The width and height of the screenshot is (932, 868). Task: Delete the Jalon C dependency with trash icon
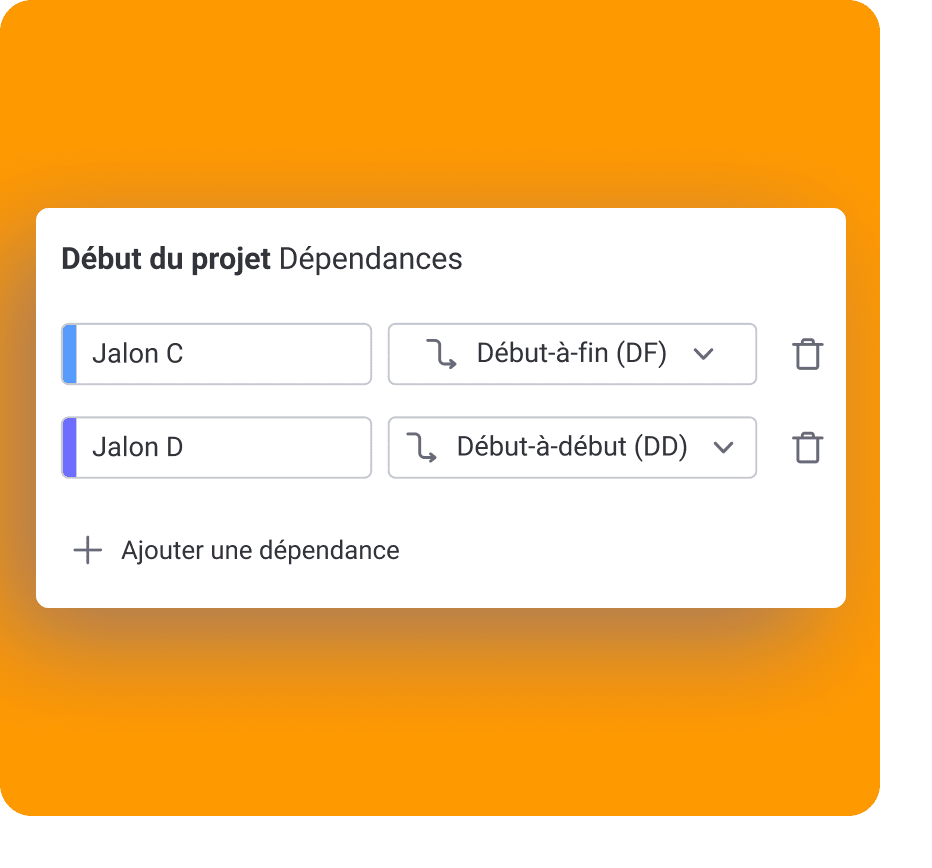807,354
